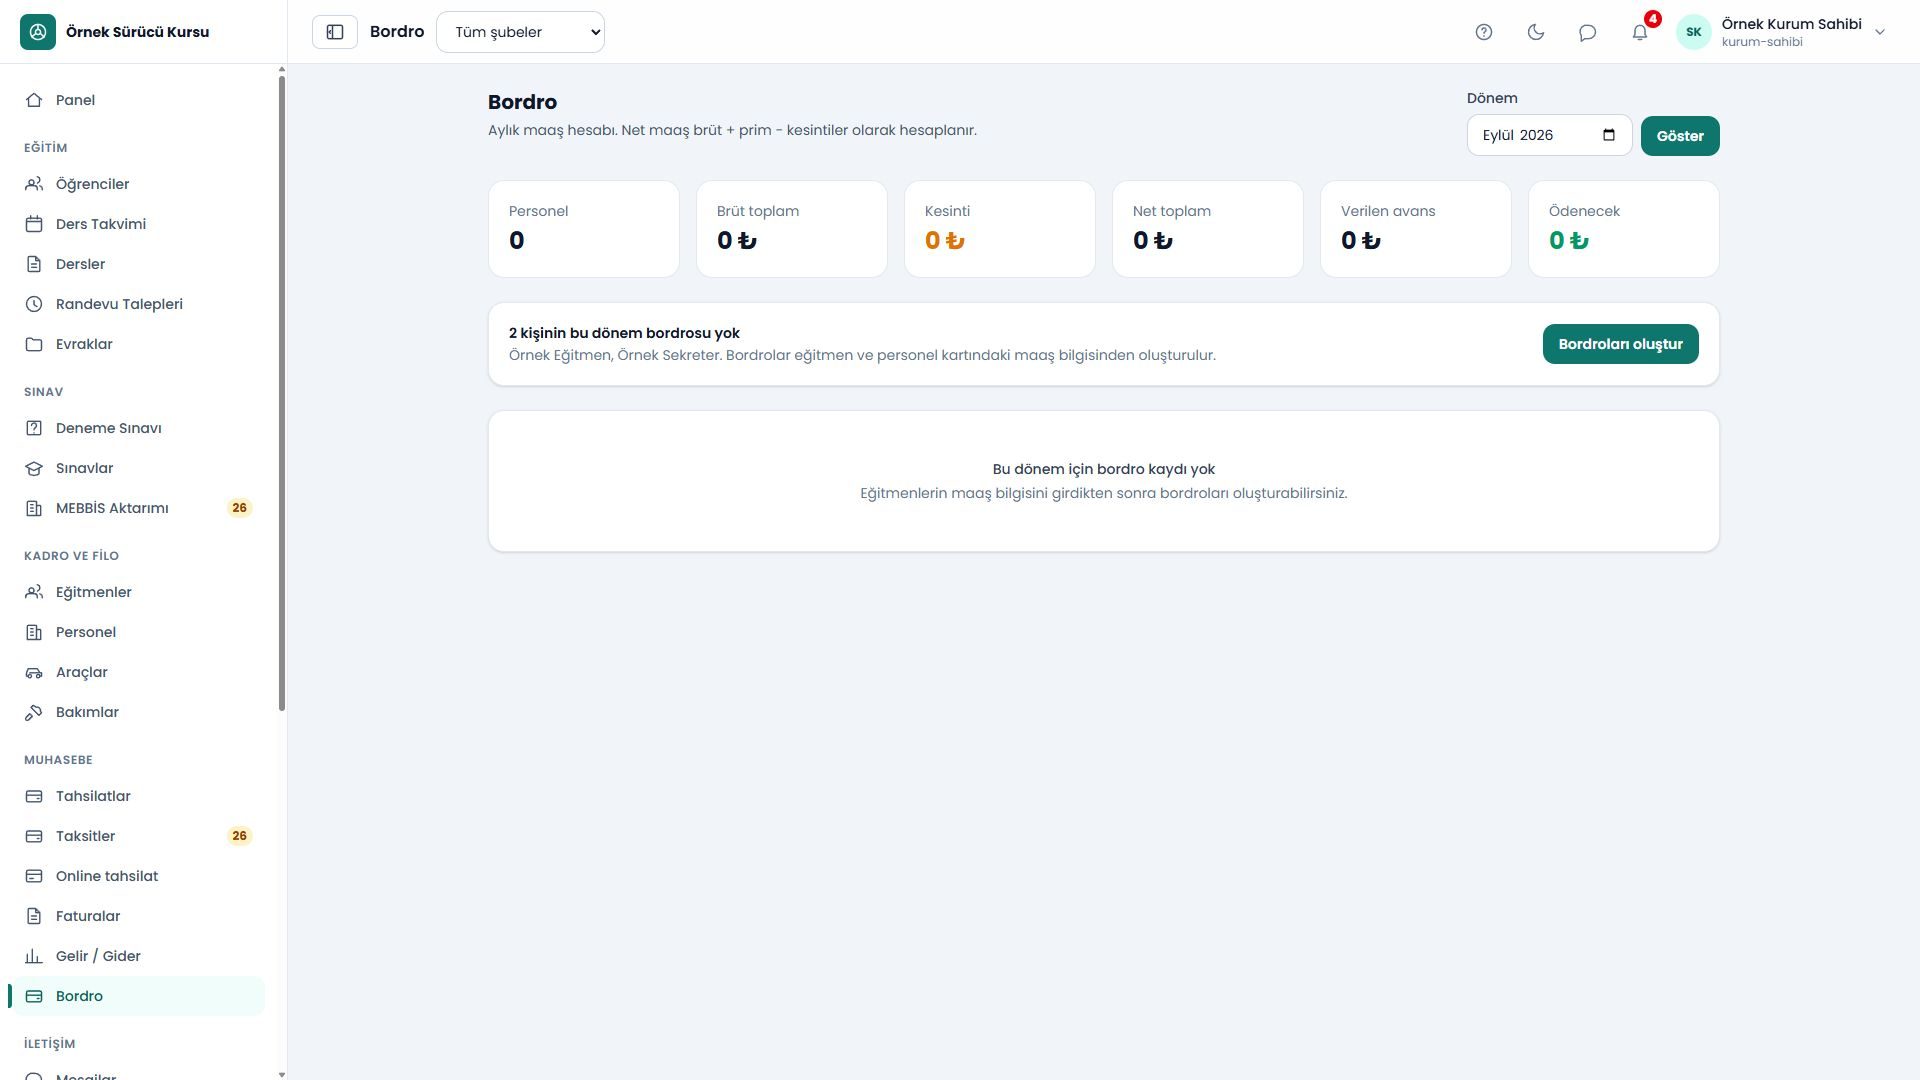Switch to dark mode via moon icon
The image size is (1920, 1080).
1536,32
